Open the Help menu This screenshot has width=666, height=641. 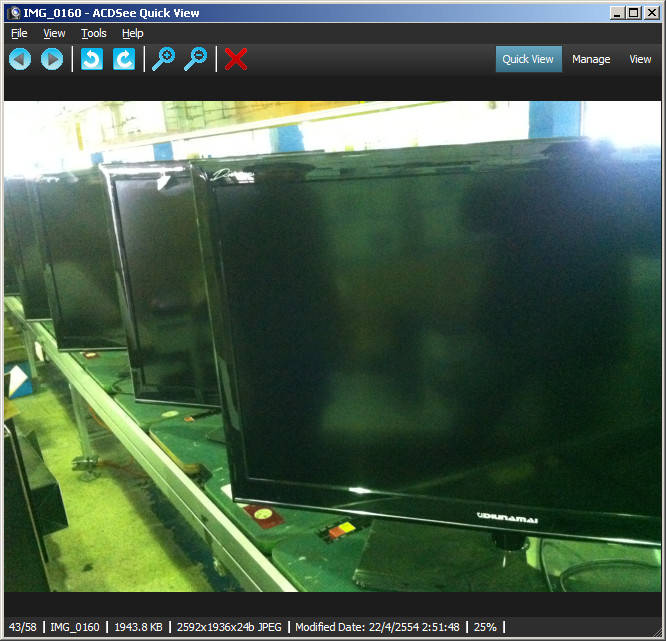coord(132,33)
